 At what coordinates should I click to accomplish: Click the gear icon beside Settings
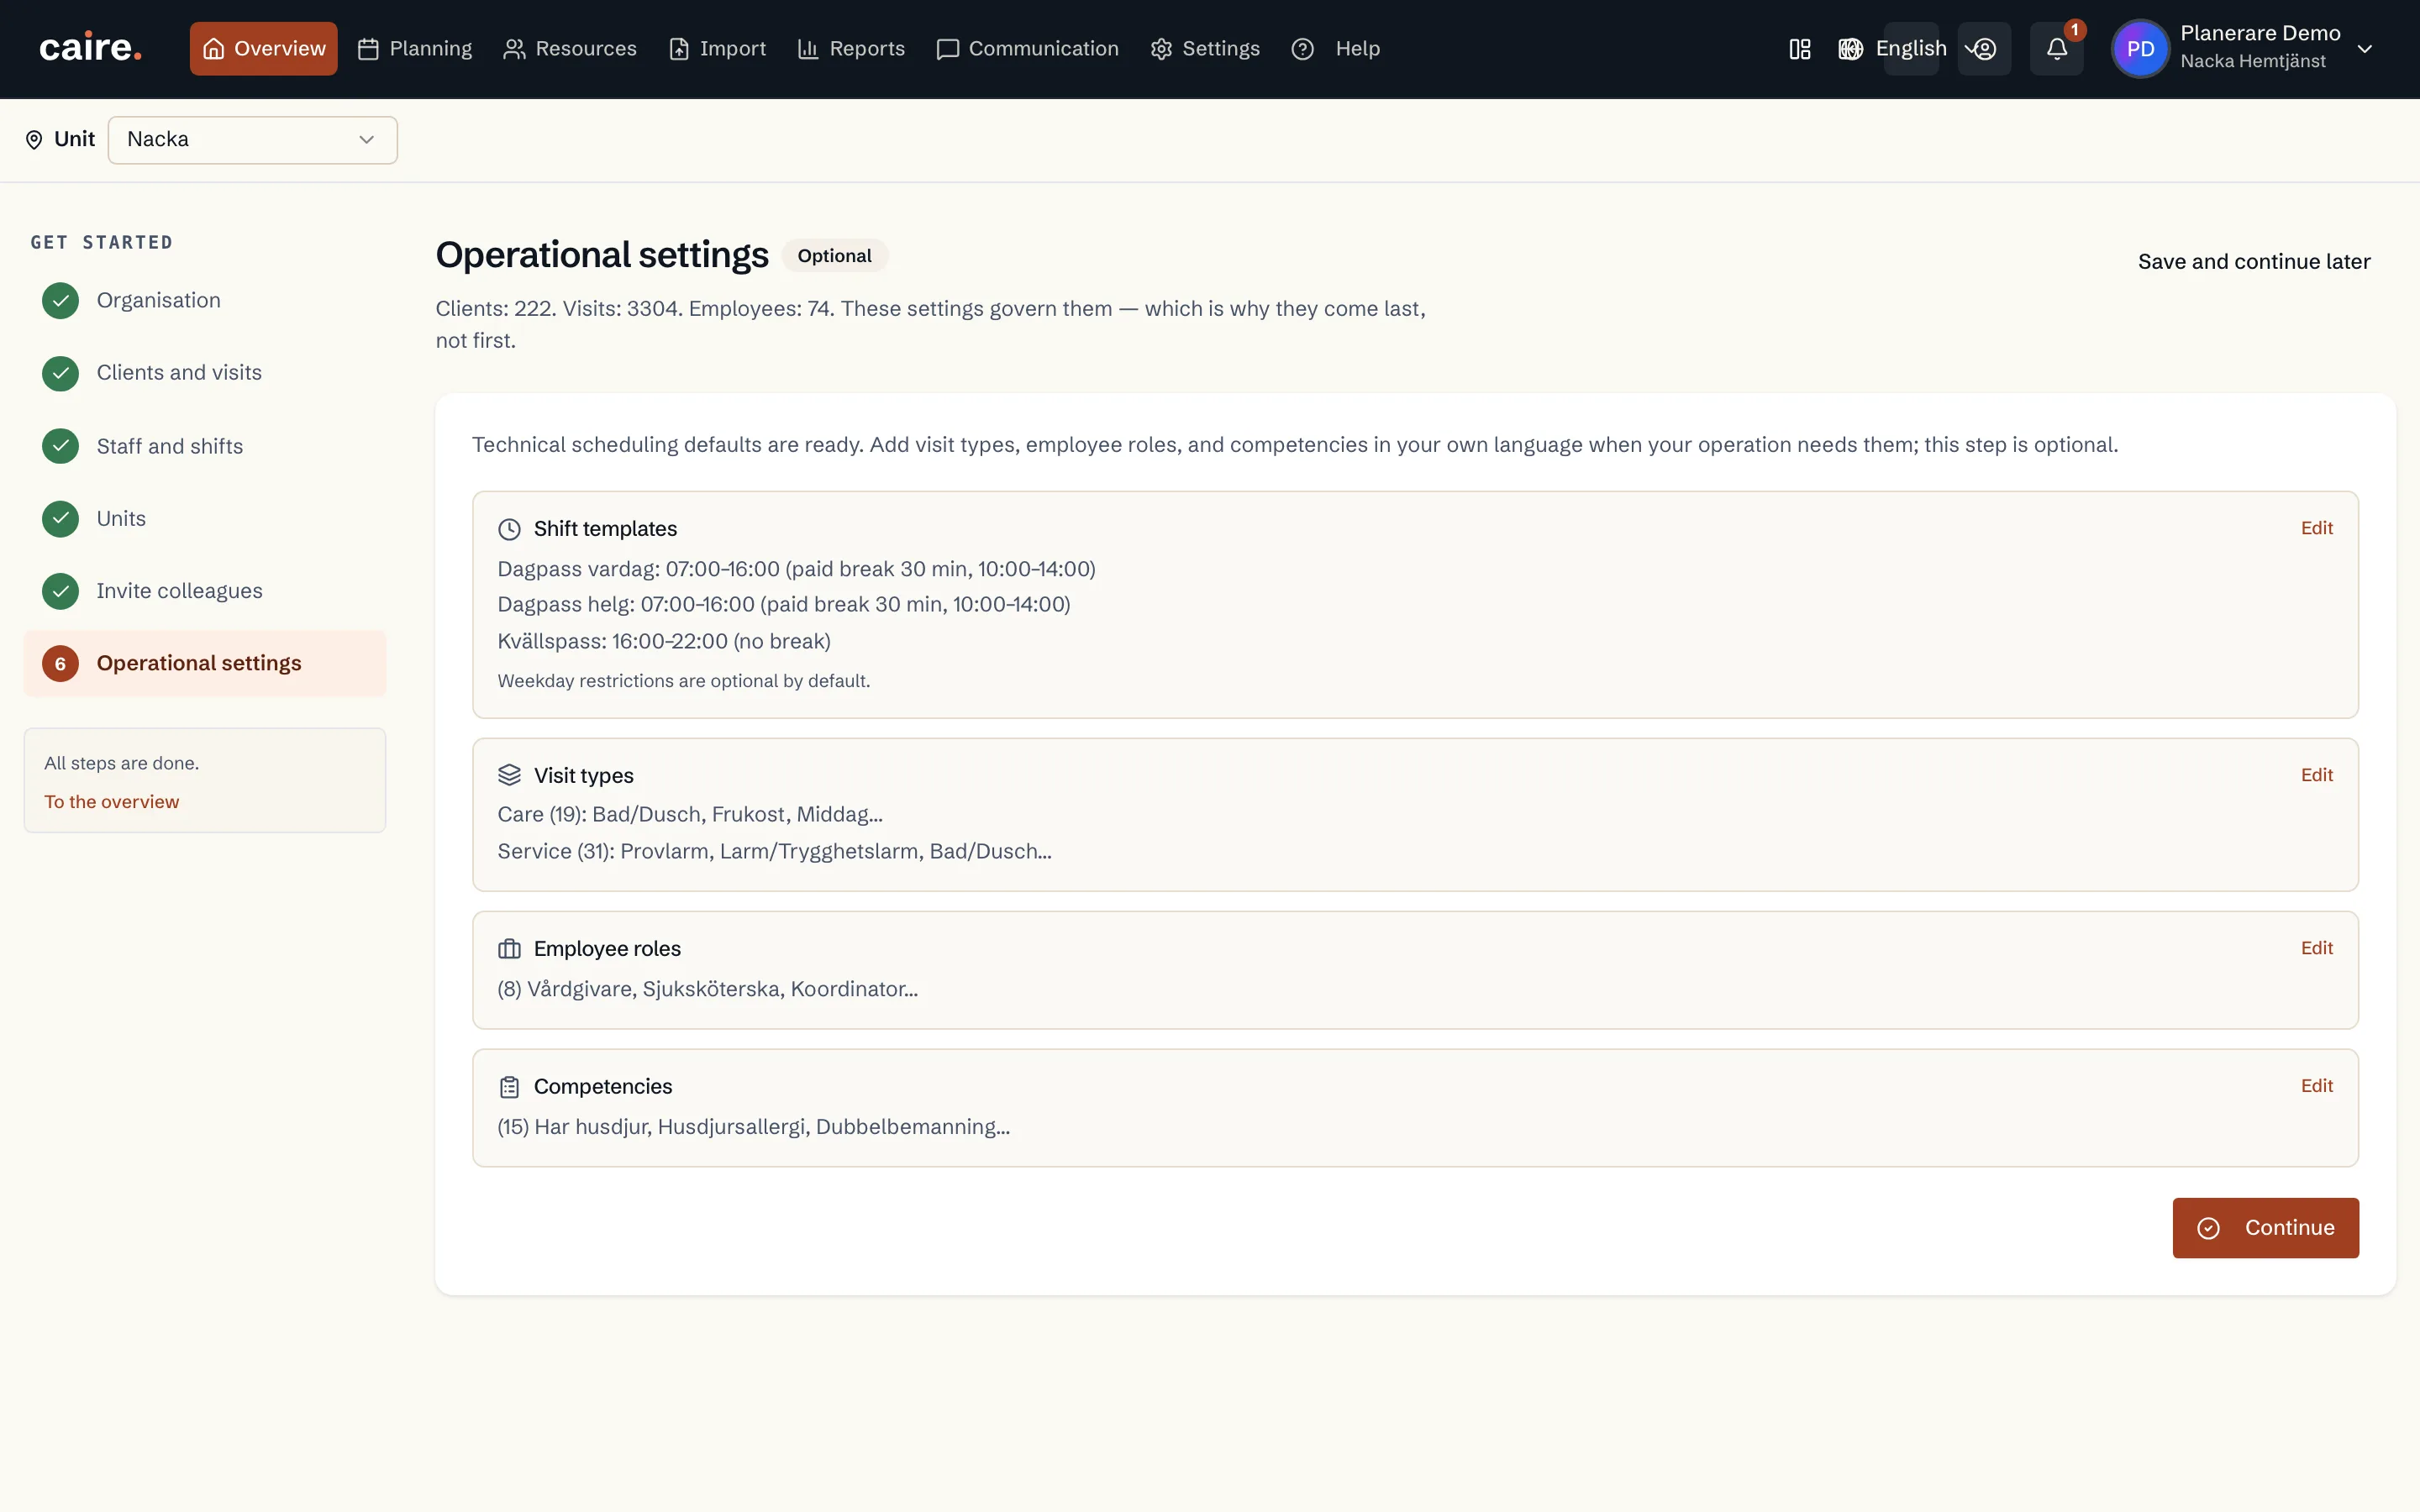(1161, 49)
